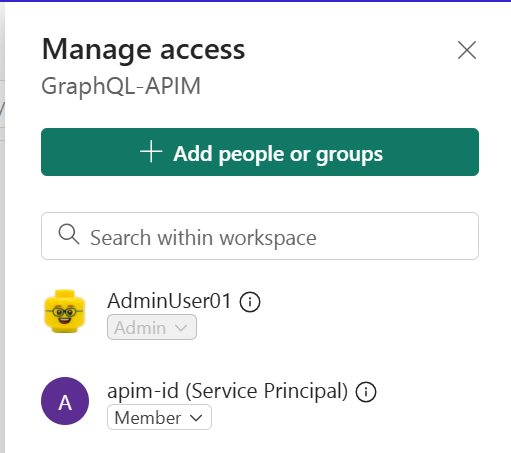
Task: Open info icon next to apim-id
Action: pos(366,392)
